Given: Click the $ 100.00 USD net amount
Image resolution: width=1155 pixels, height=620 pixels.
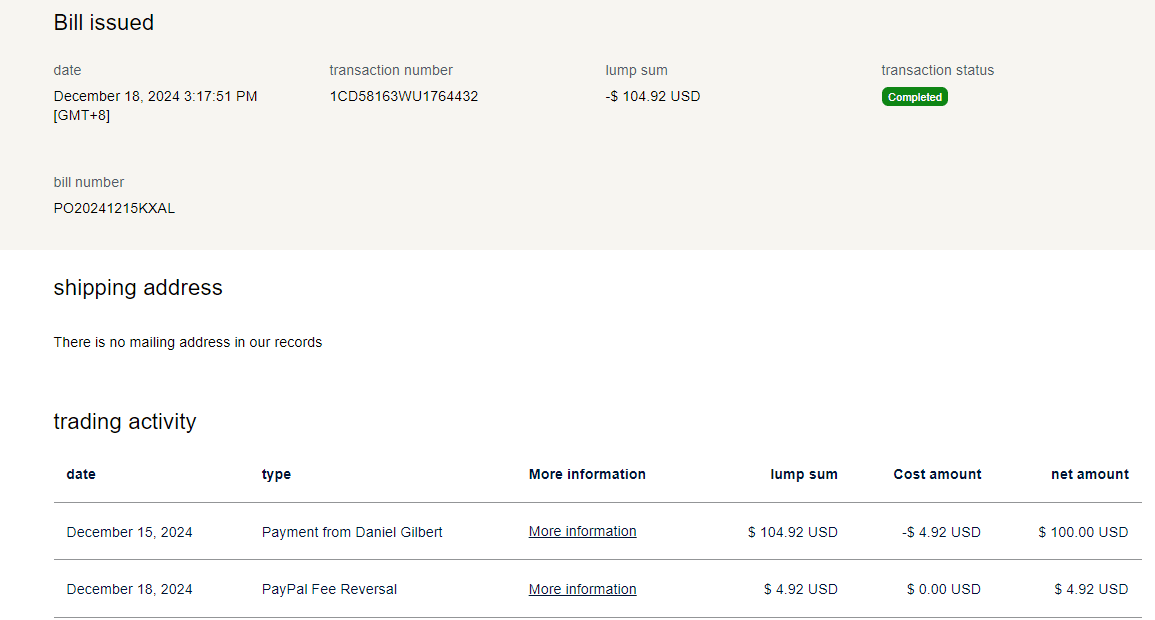Looking at the screenshot, I should 1083,532.
